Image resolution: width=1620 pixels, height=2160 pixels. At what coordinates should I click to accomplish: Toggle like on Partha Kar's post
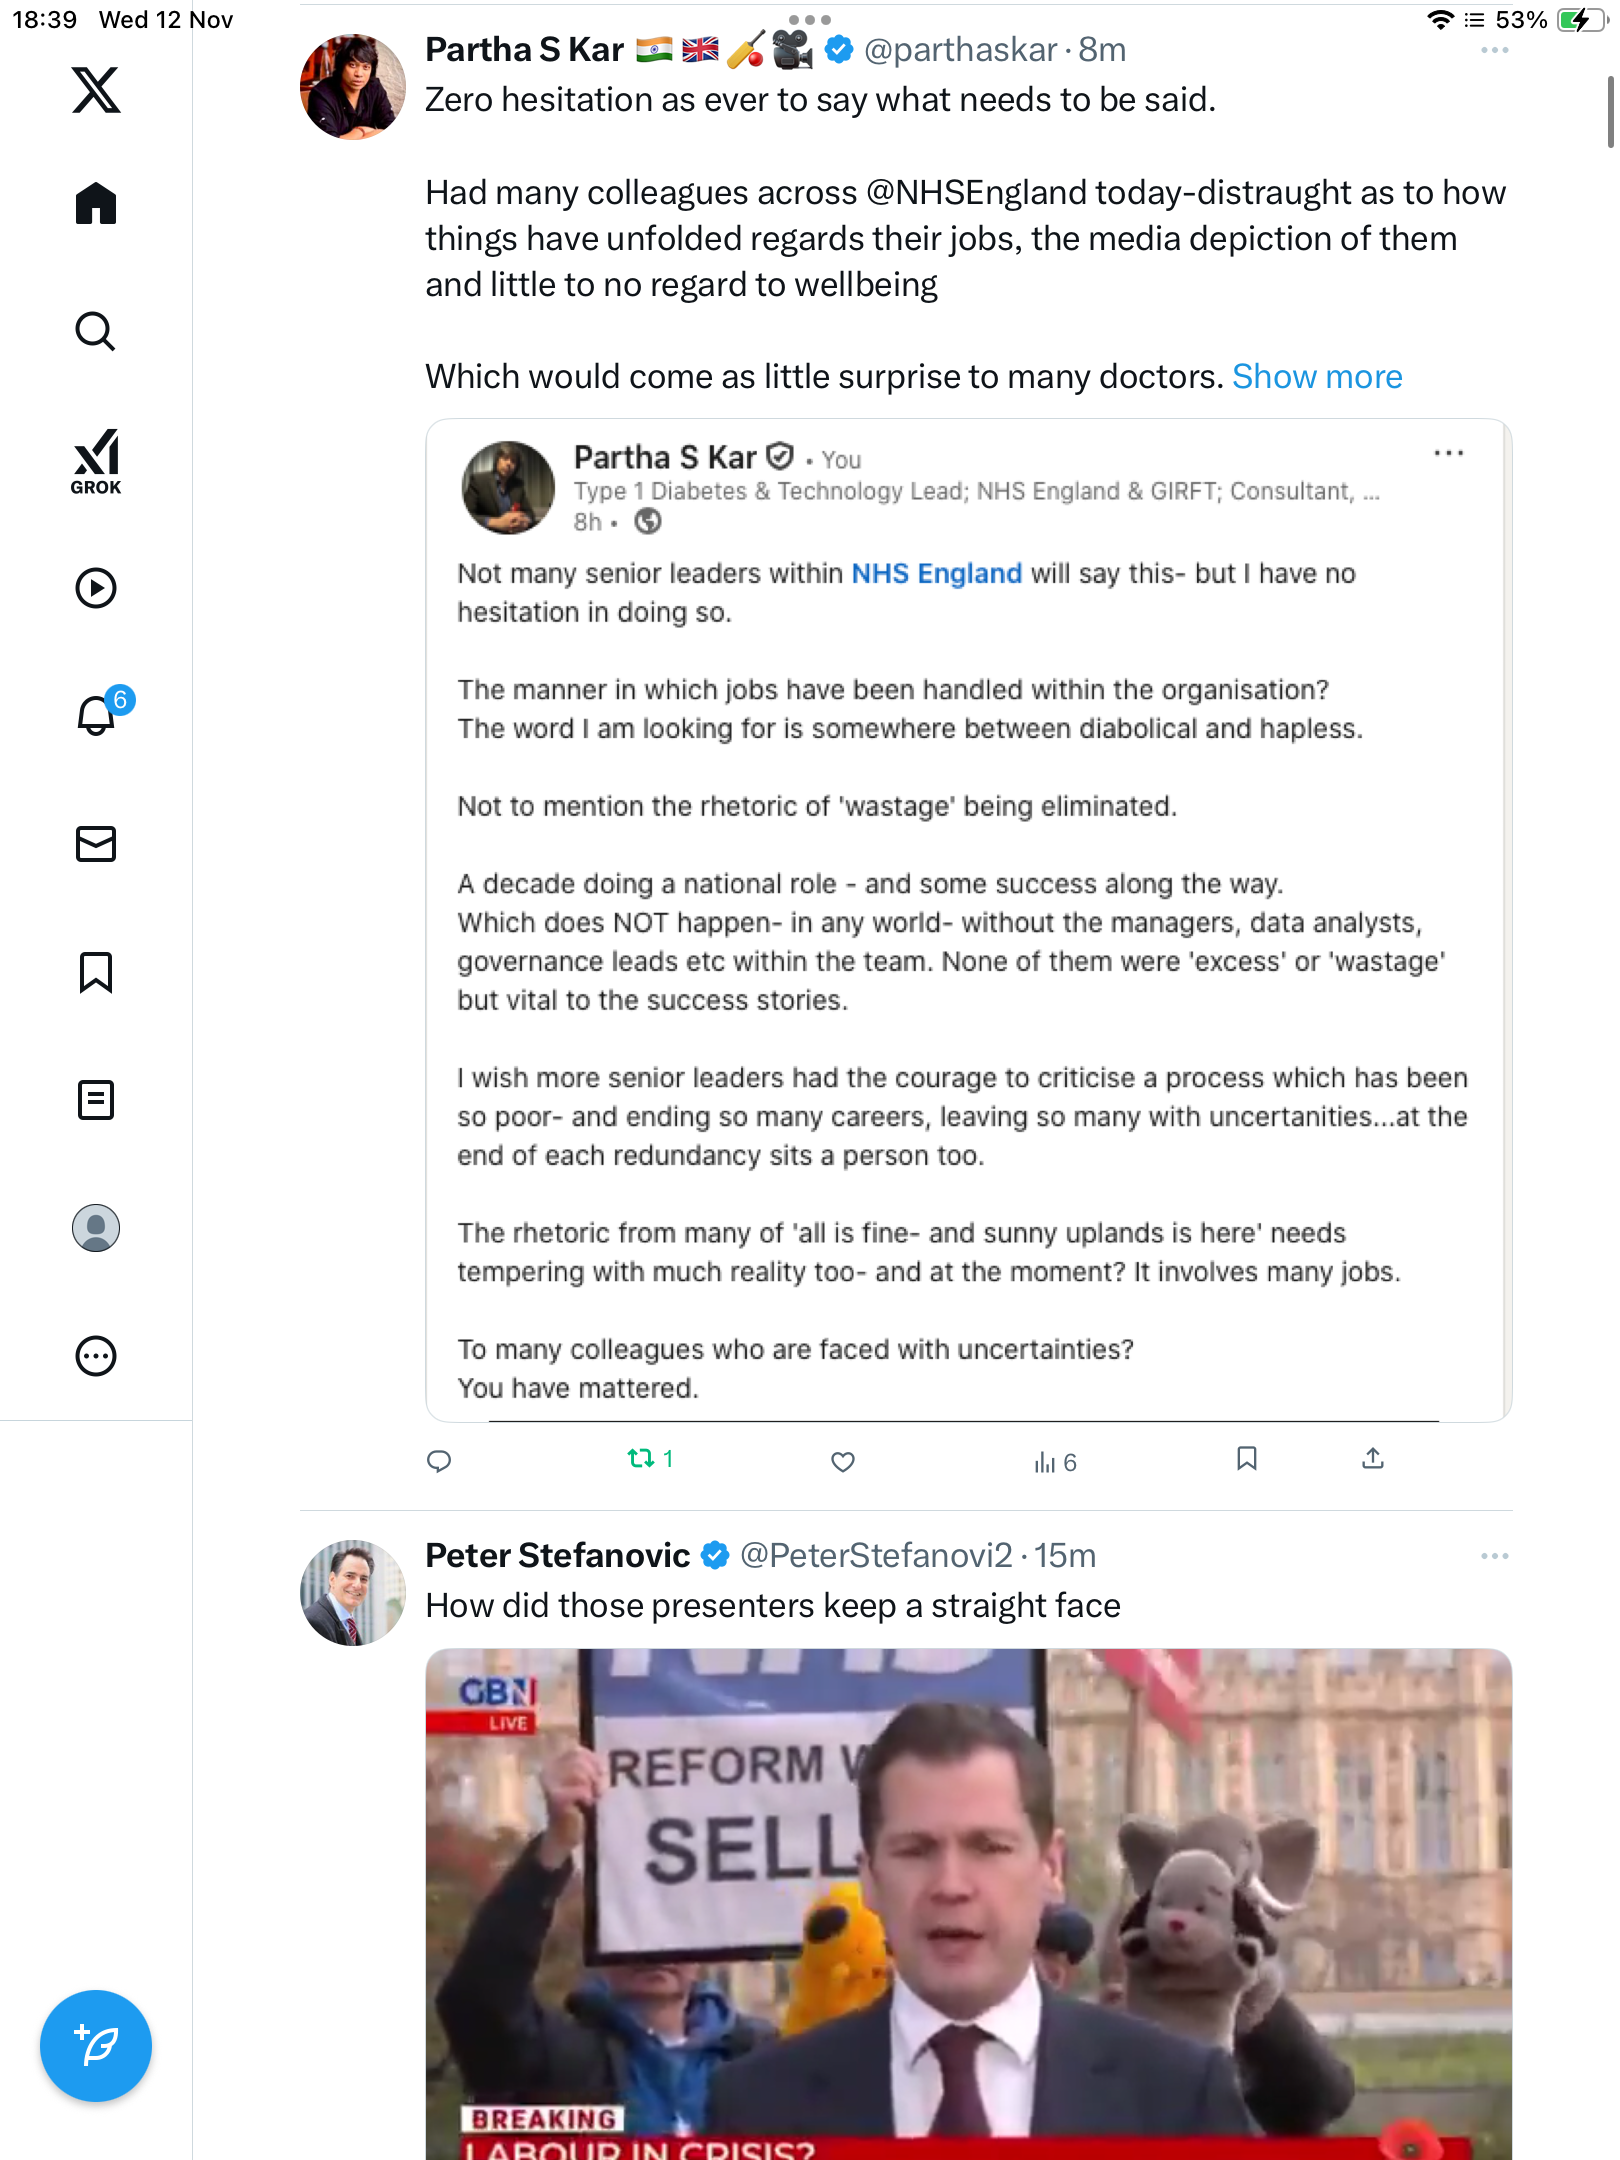[x=843, y=1461]
